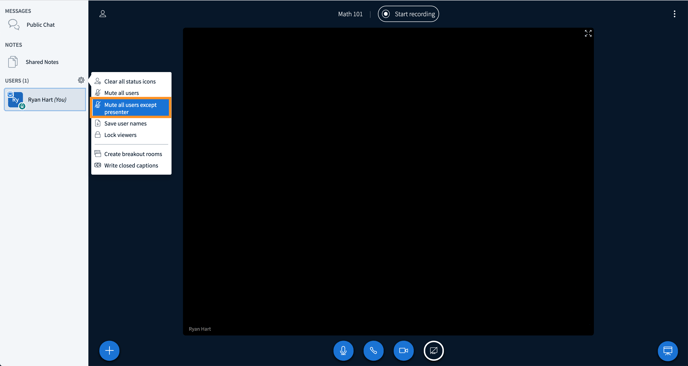
Task: Share webcam using the camera button
Action: tap(404, 351)
